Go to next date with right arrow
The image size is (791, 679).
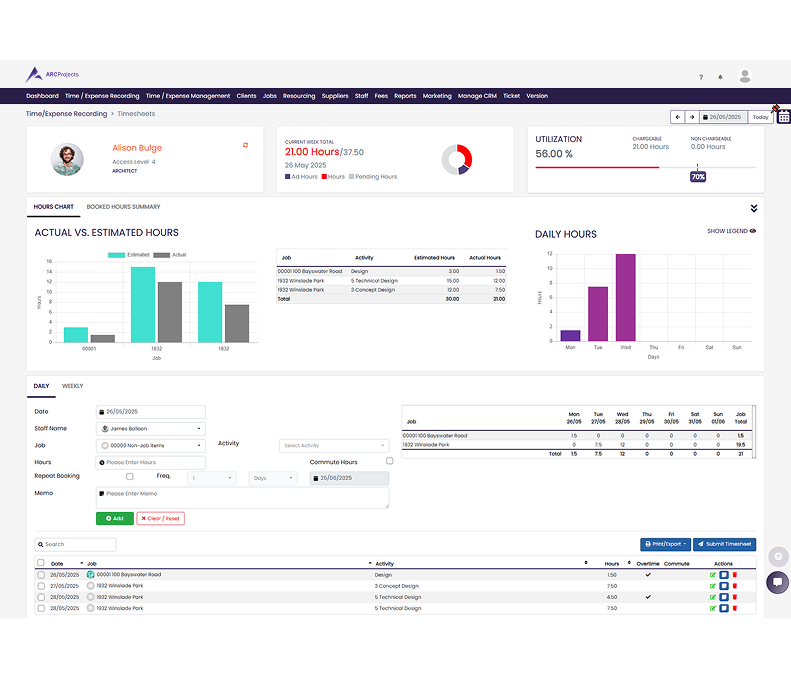691,117
